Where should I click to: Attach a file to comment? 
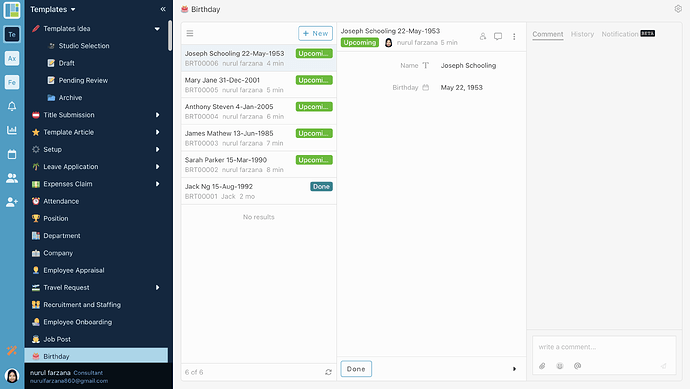pyautogui.click(x=542, y=366)
